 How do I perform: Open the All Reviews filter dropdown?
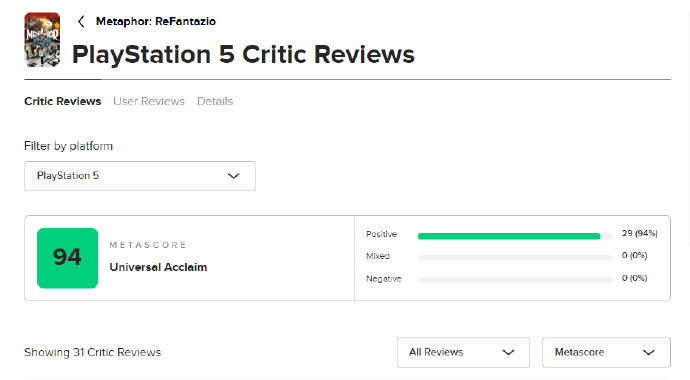[463, 352]
